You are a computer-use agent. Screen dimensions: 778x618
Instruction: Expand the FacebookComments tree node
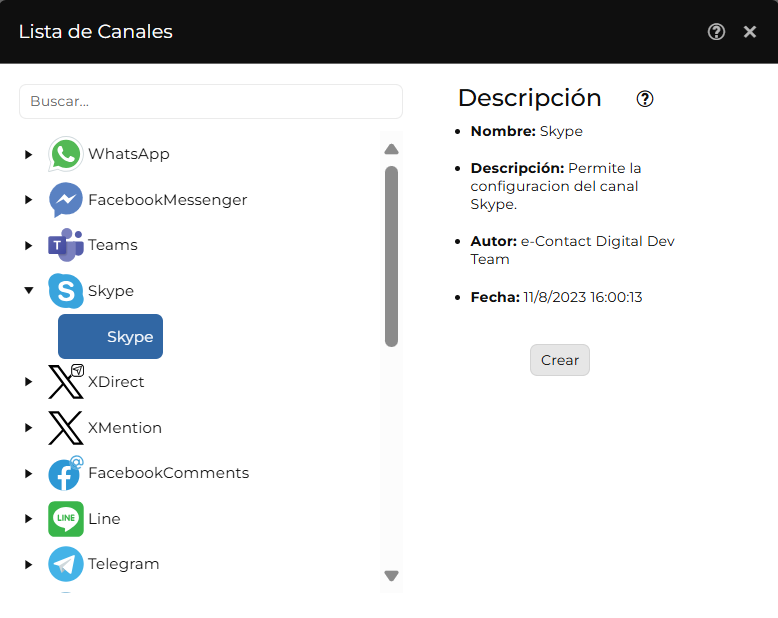[28, 473]
